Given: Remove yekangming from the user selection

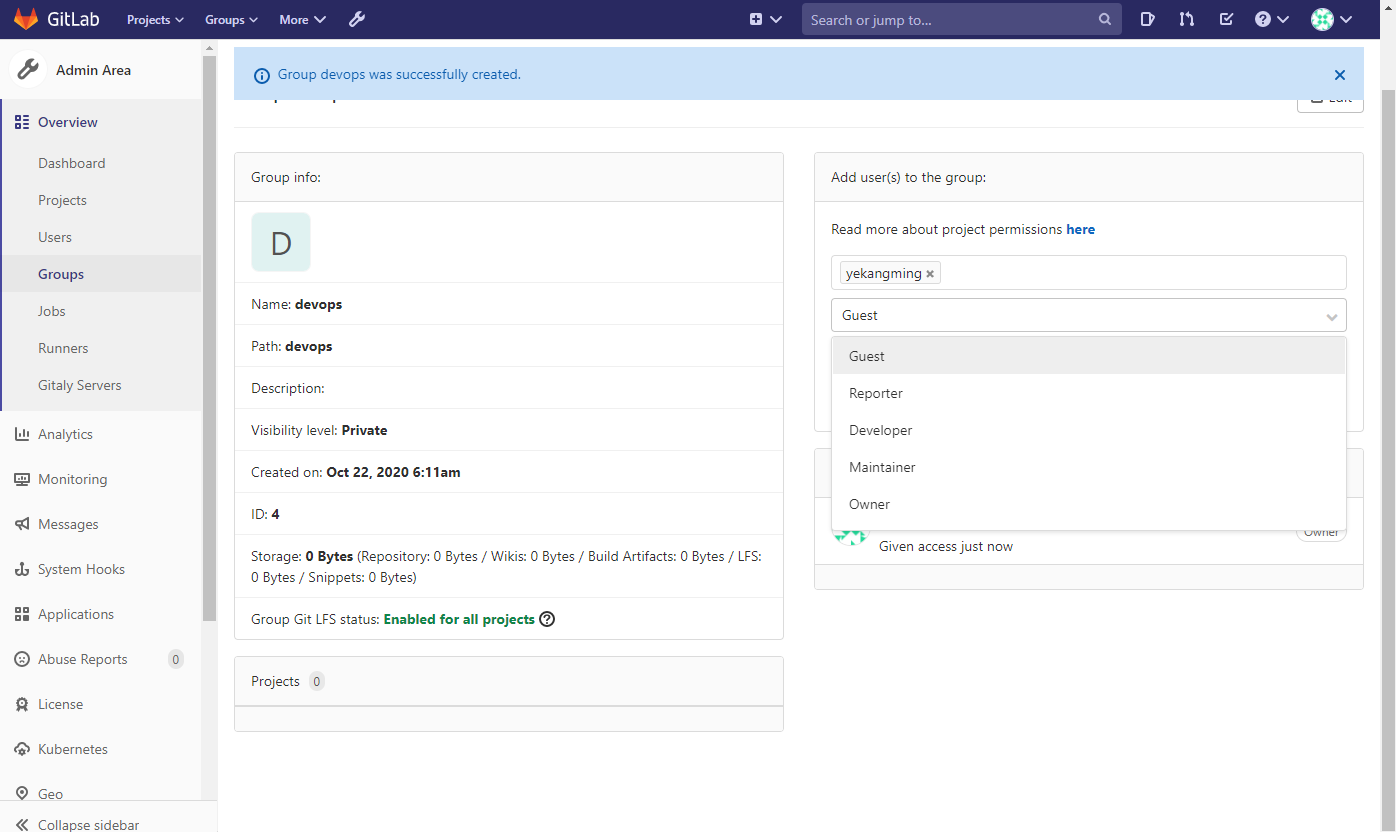Looking at the screenshot, I should coord(930,272).
